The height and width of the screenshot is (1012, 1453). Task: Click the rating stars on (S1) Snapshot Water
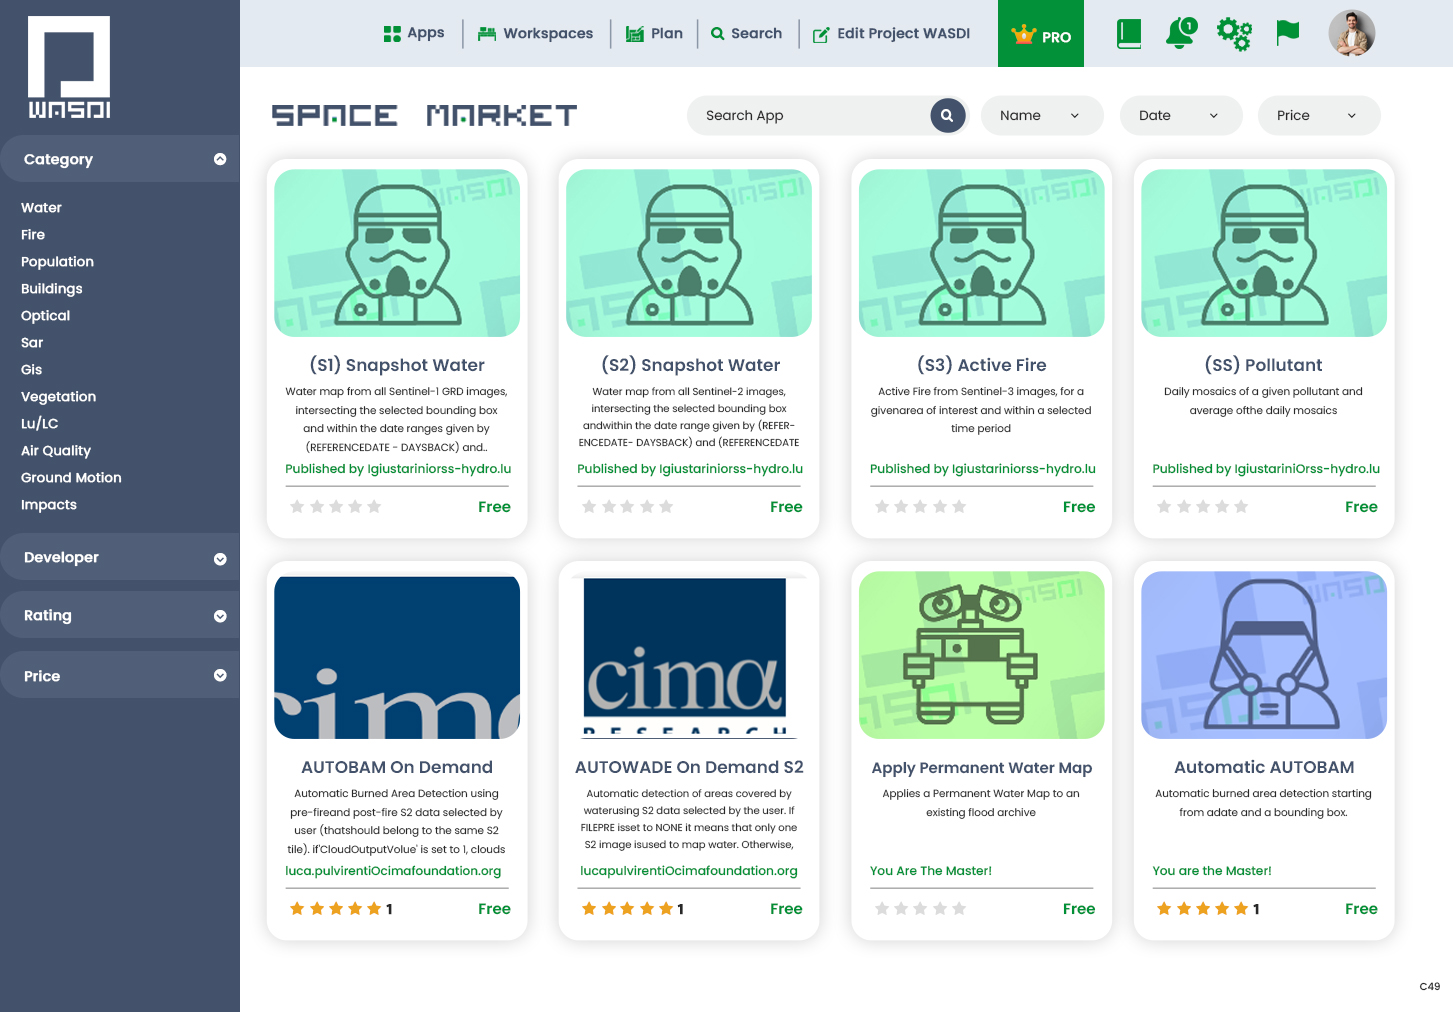point(336,507)
